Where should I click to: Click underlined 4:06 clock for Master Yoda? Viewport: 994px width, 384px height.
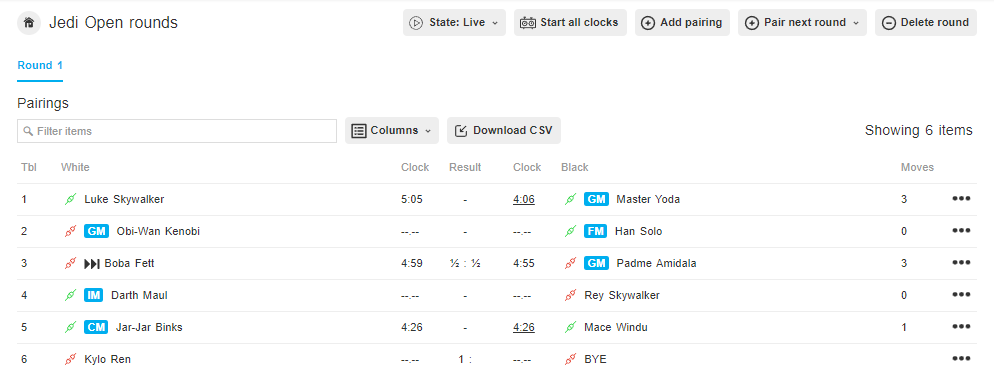[x=524, y=200]
